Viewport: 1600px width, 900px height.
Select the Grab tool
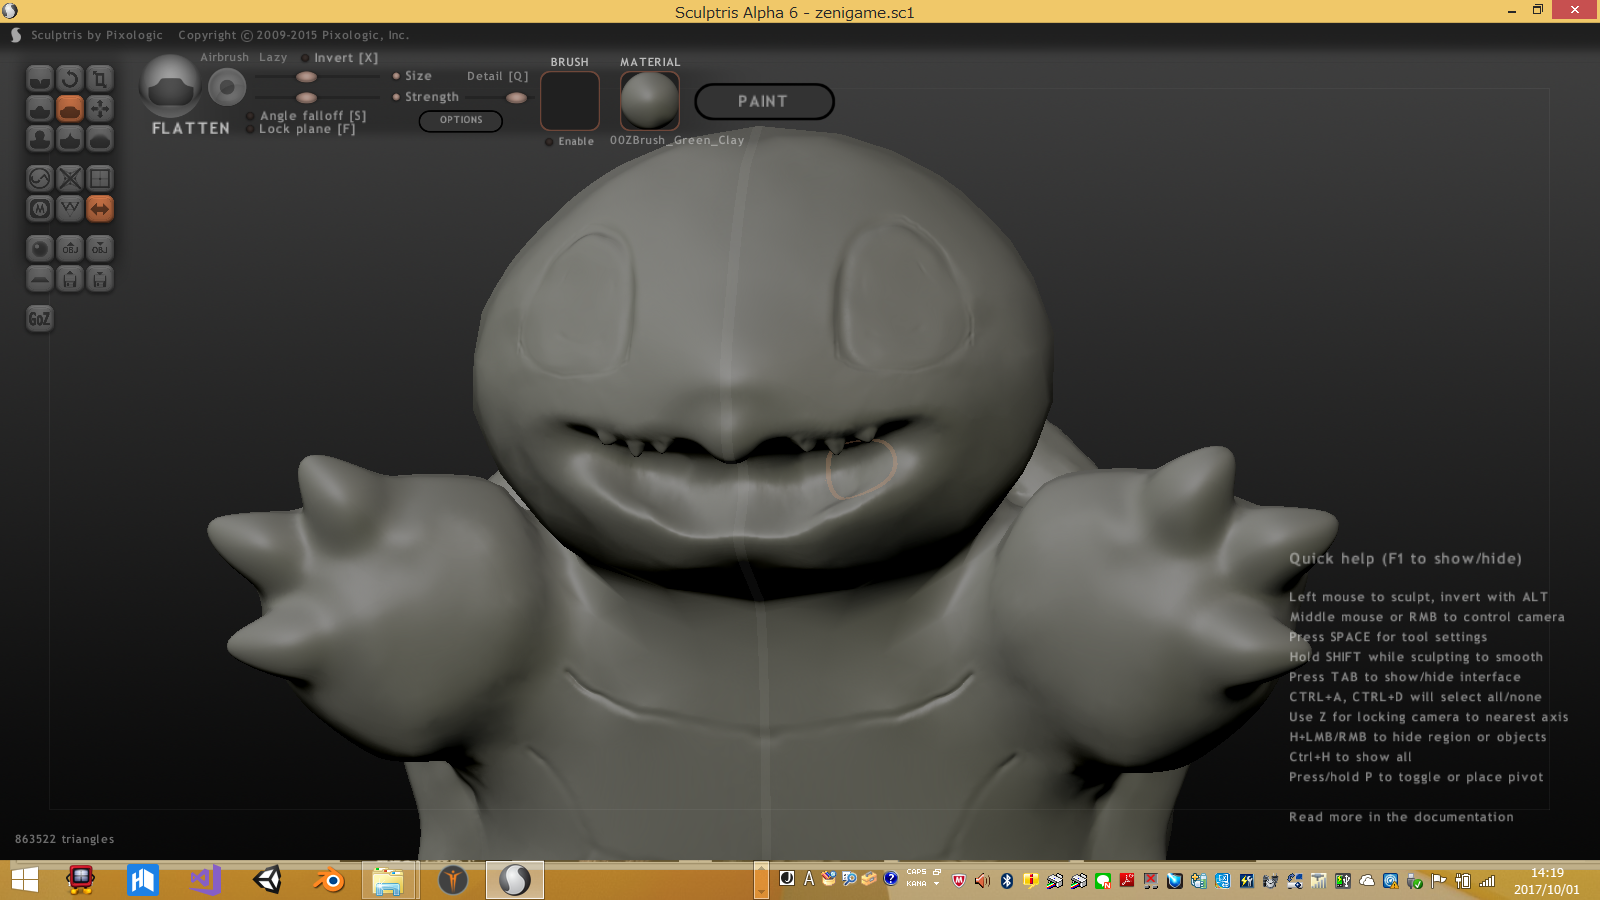pyautogui.click(x=100, y=108)
